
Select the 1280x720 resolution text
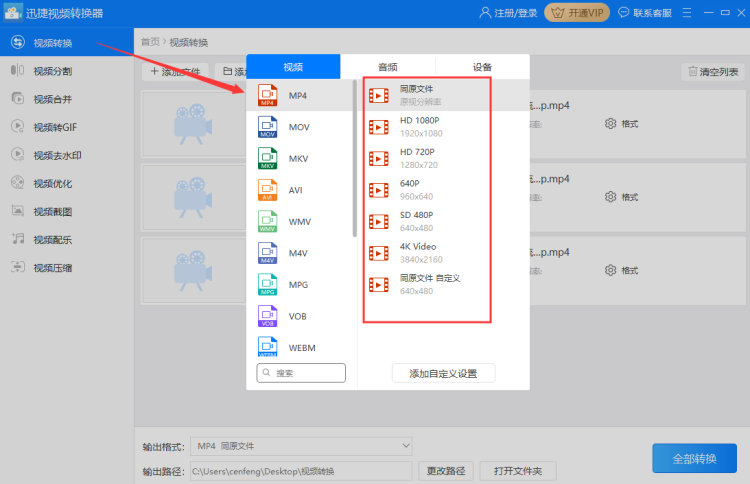[419, 165]
